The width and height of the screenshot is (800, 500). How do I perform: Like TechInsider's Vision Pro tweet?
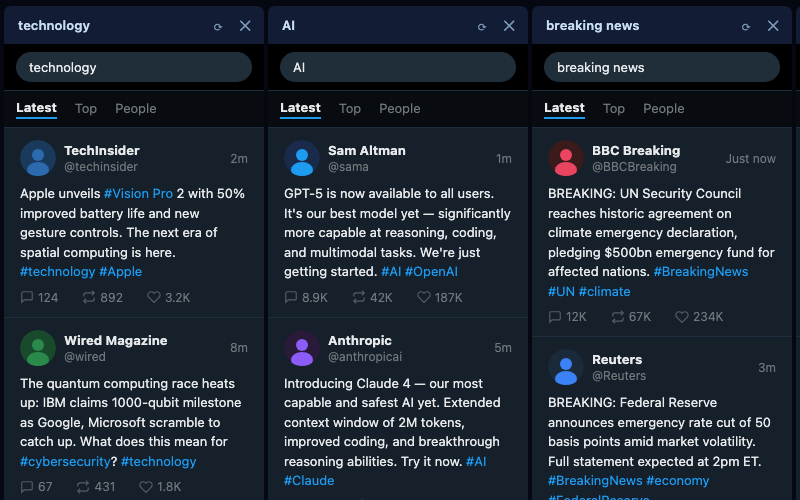click(169, 297)
